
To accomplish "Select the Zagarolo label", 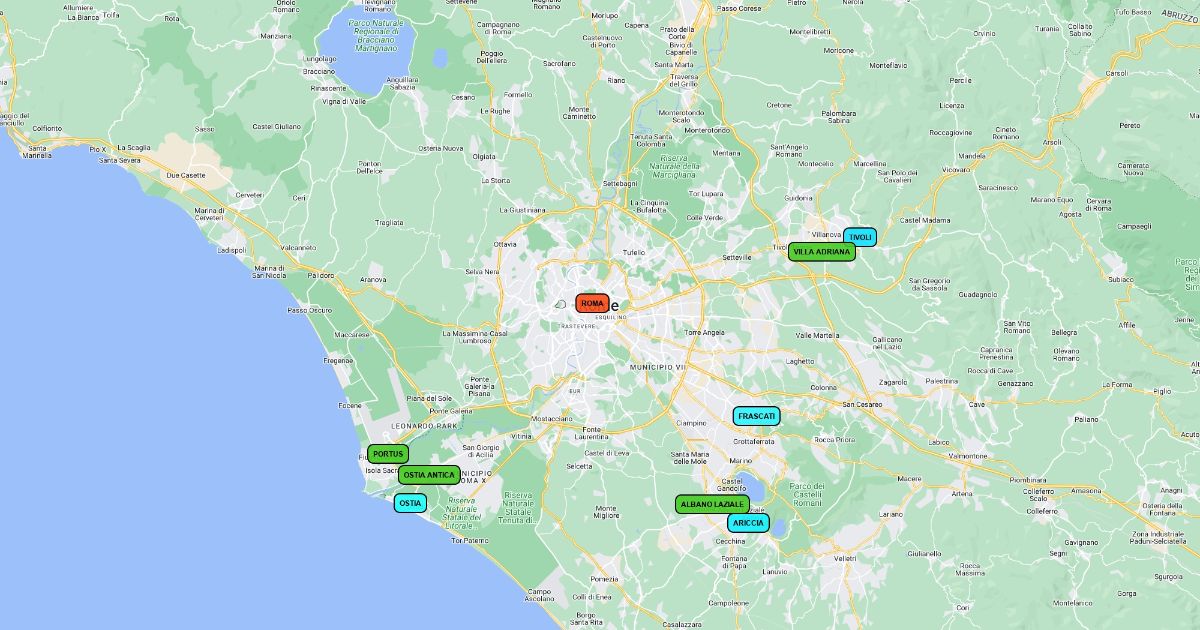I will [x=893, y=382].
